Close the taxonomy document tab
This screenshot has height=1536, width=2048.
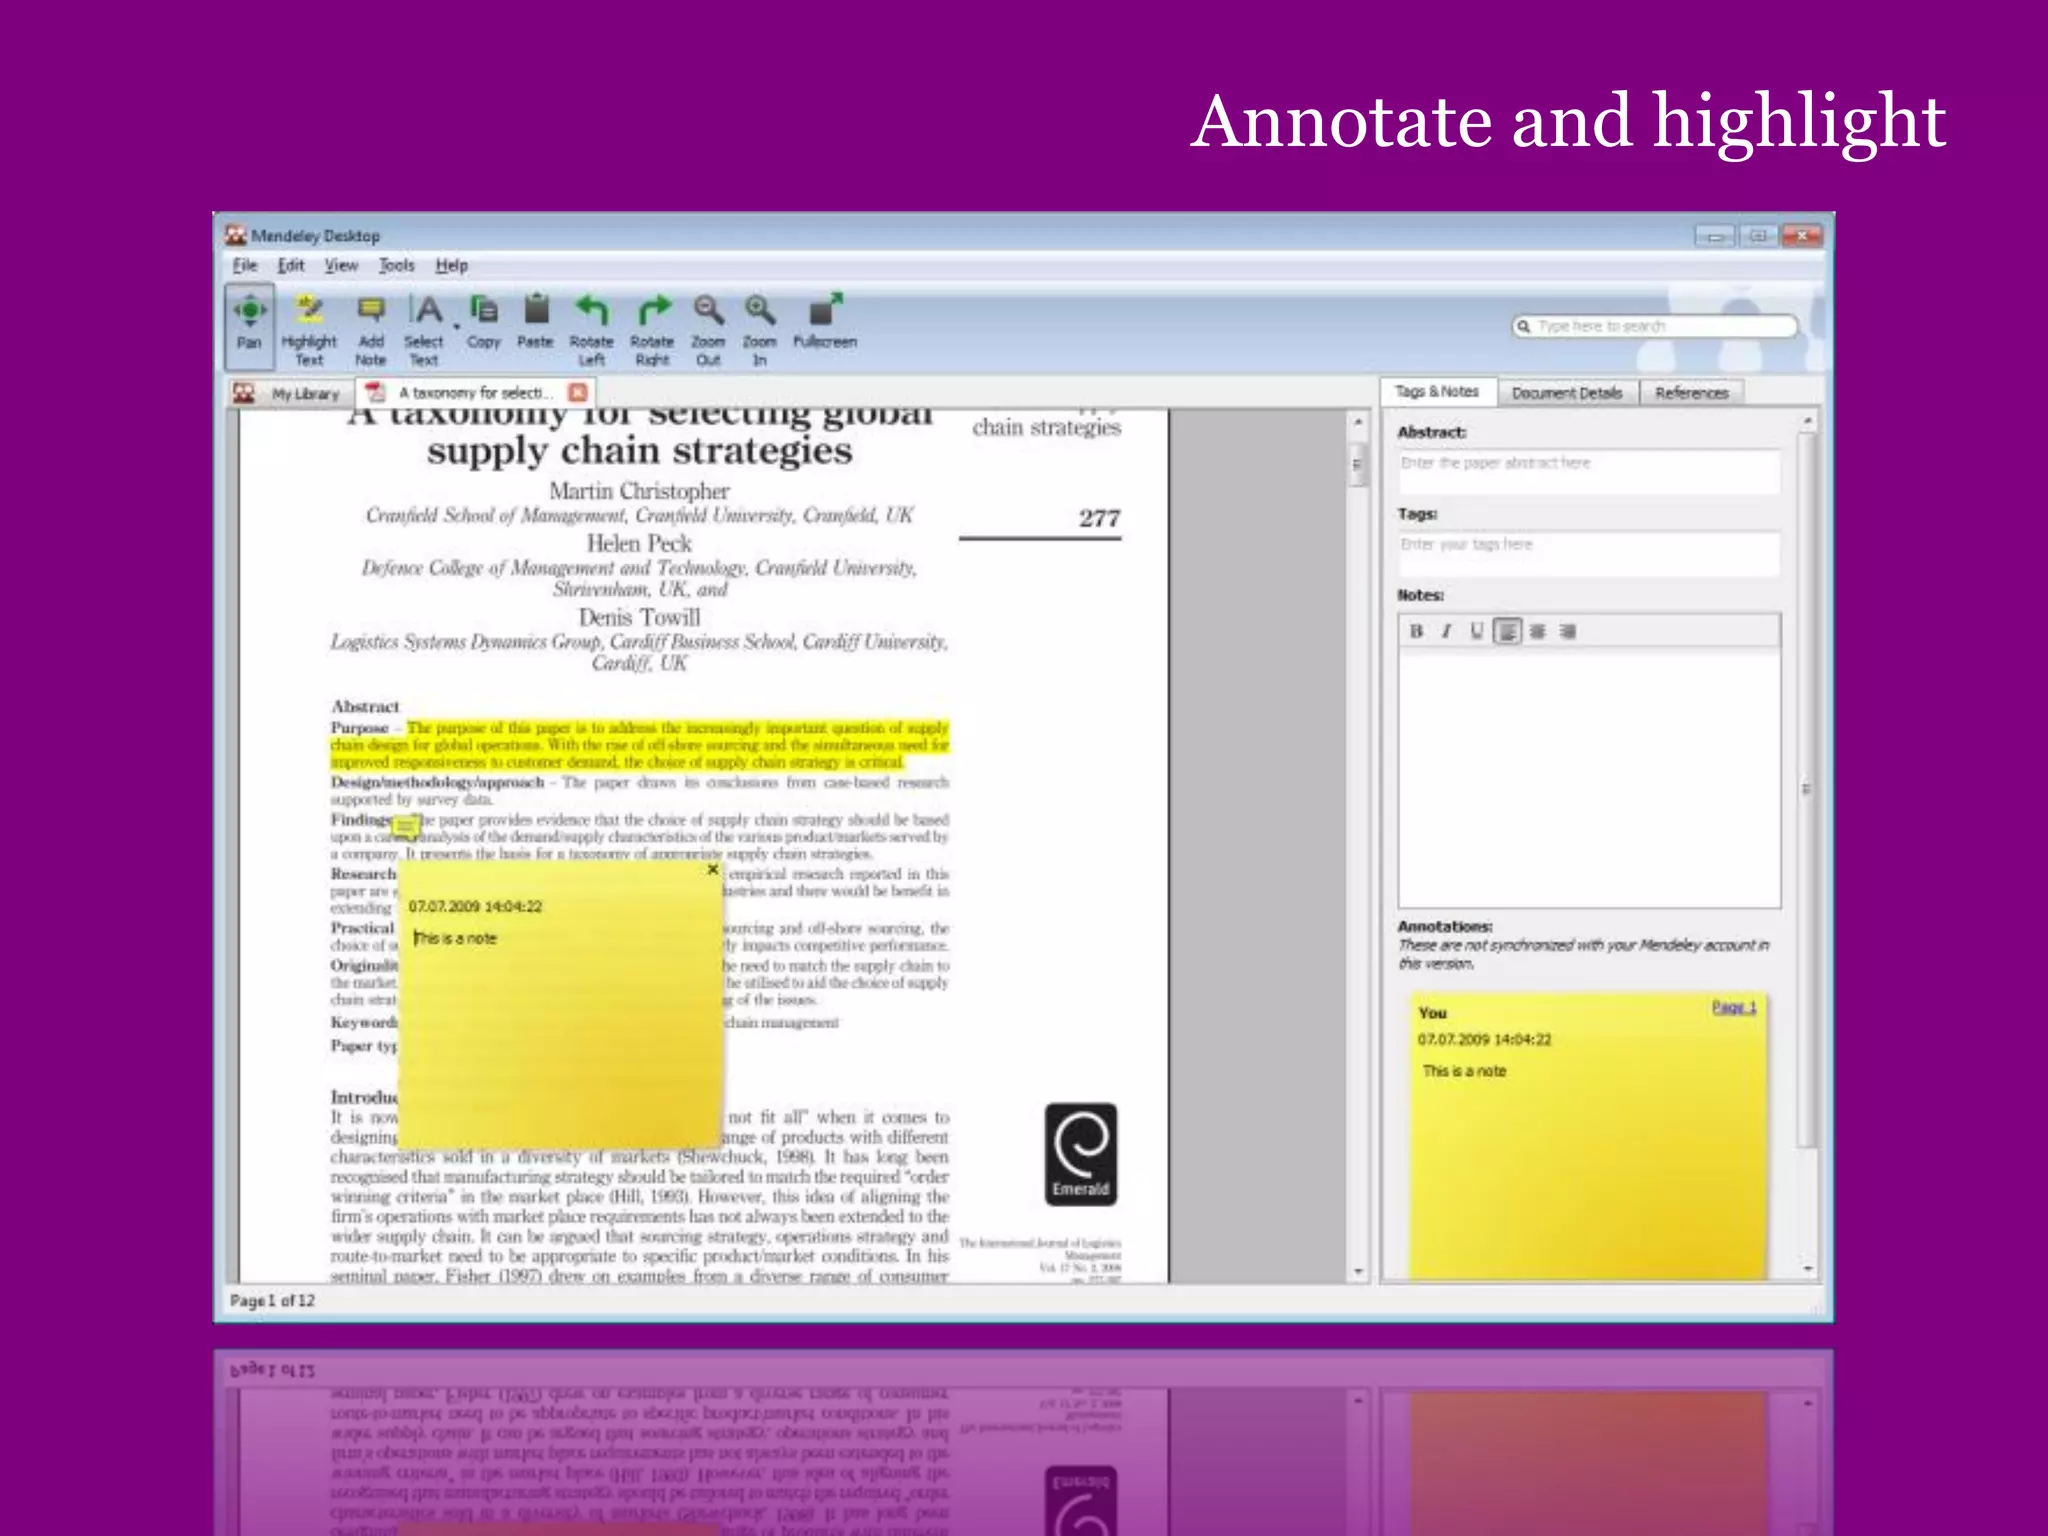pyautogui.click(x=577, y=392)
